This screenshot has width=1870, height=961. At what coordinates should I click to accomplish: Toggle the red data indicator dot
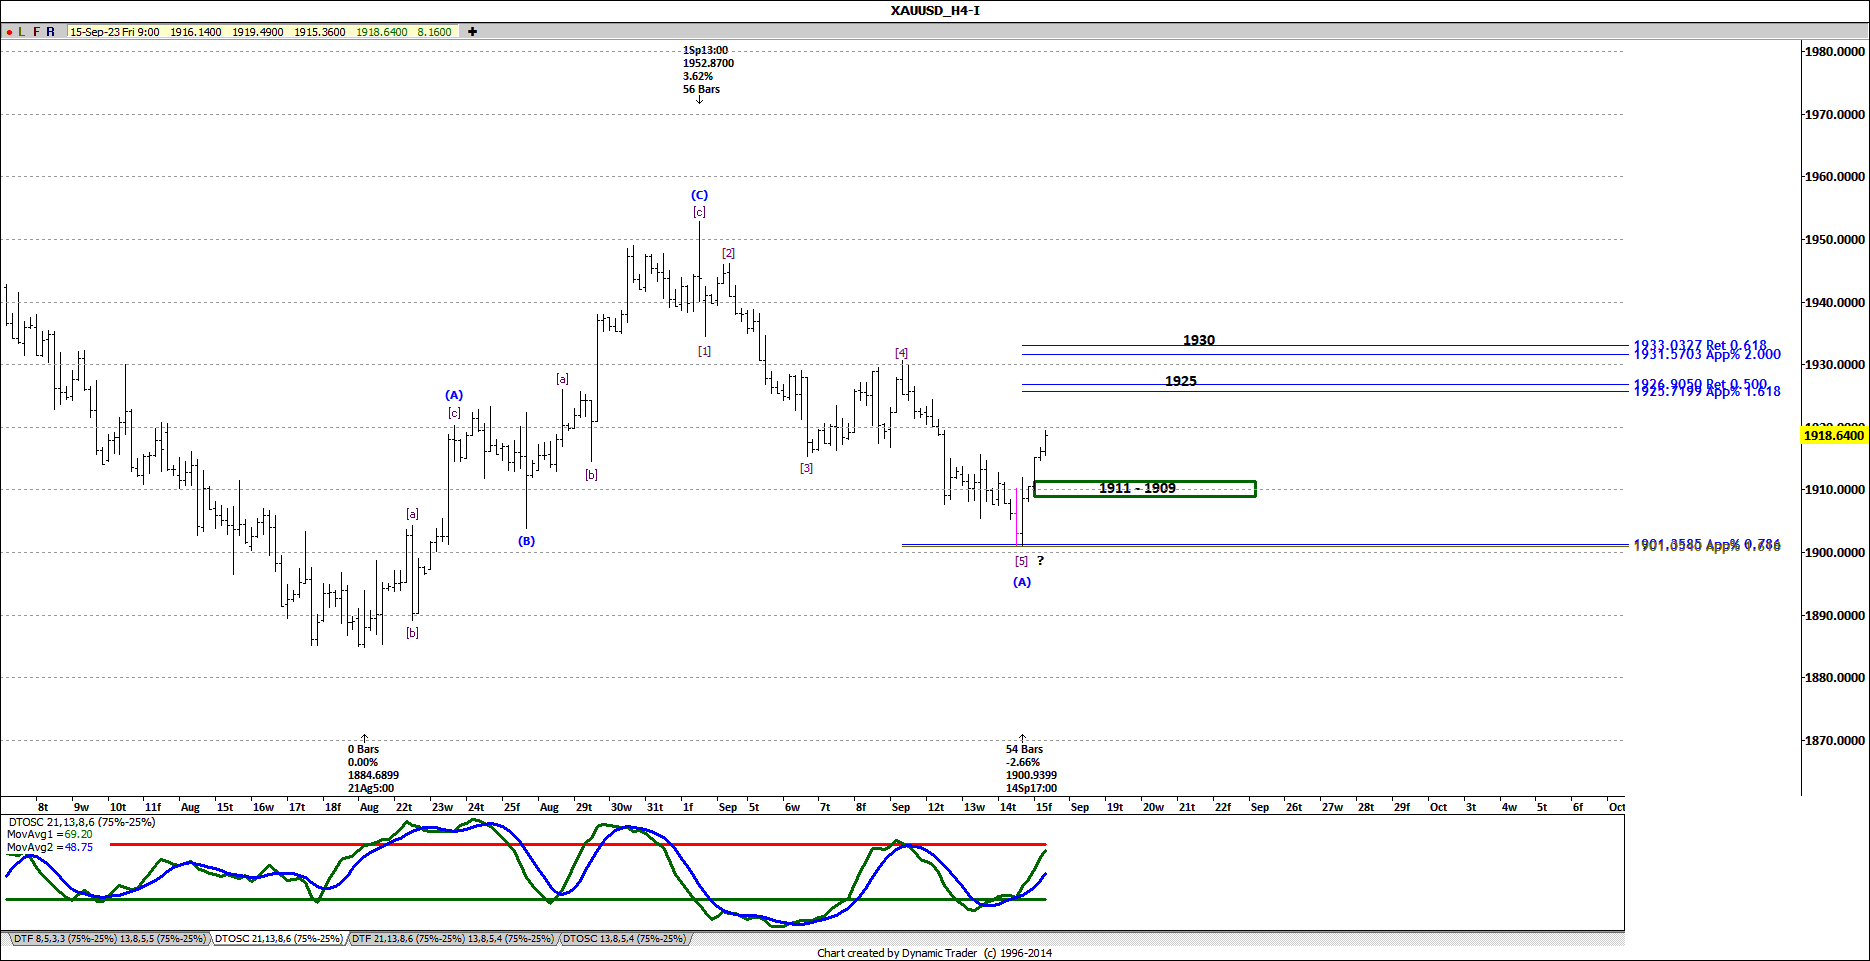coord(8,31)
